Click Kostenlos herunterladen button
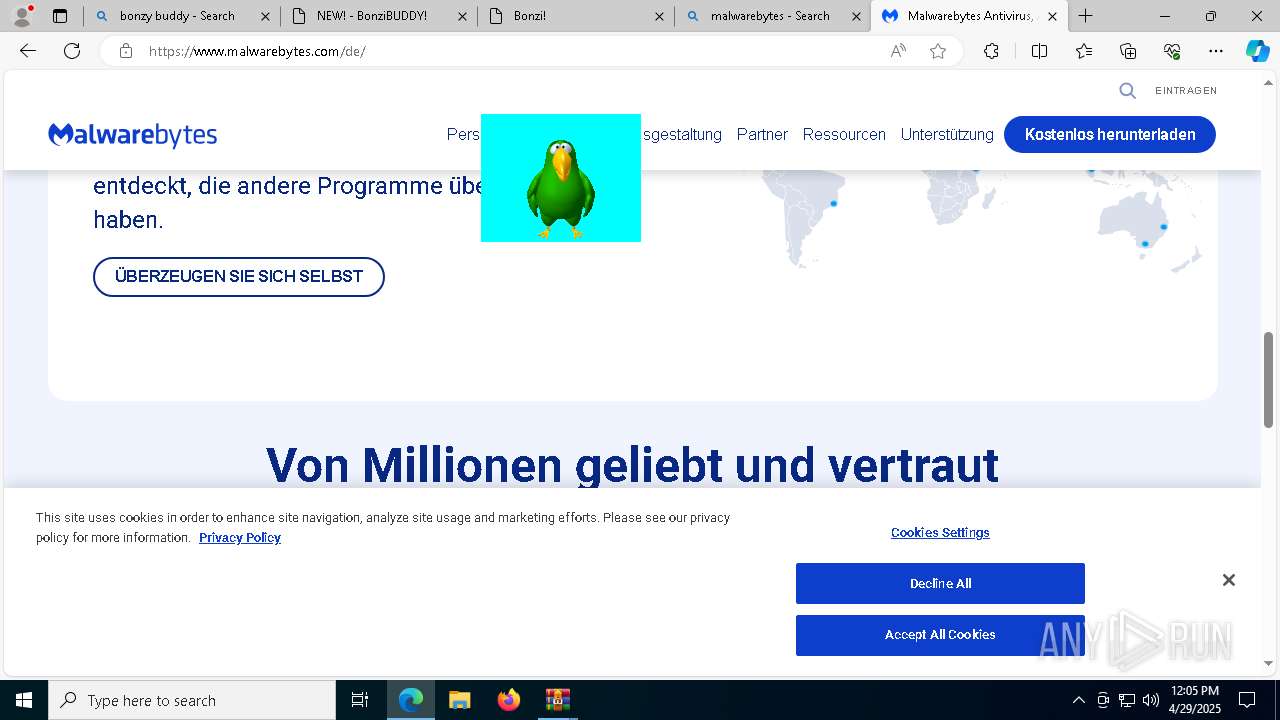 1110,134
